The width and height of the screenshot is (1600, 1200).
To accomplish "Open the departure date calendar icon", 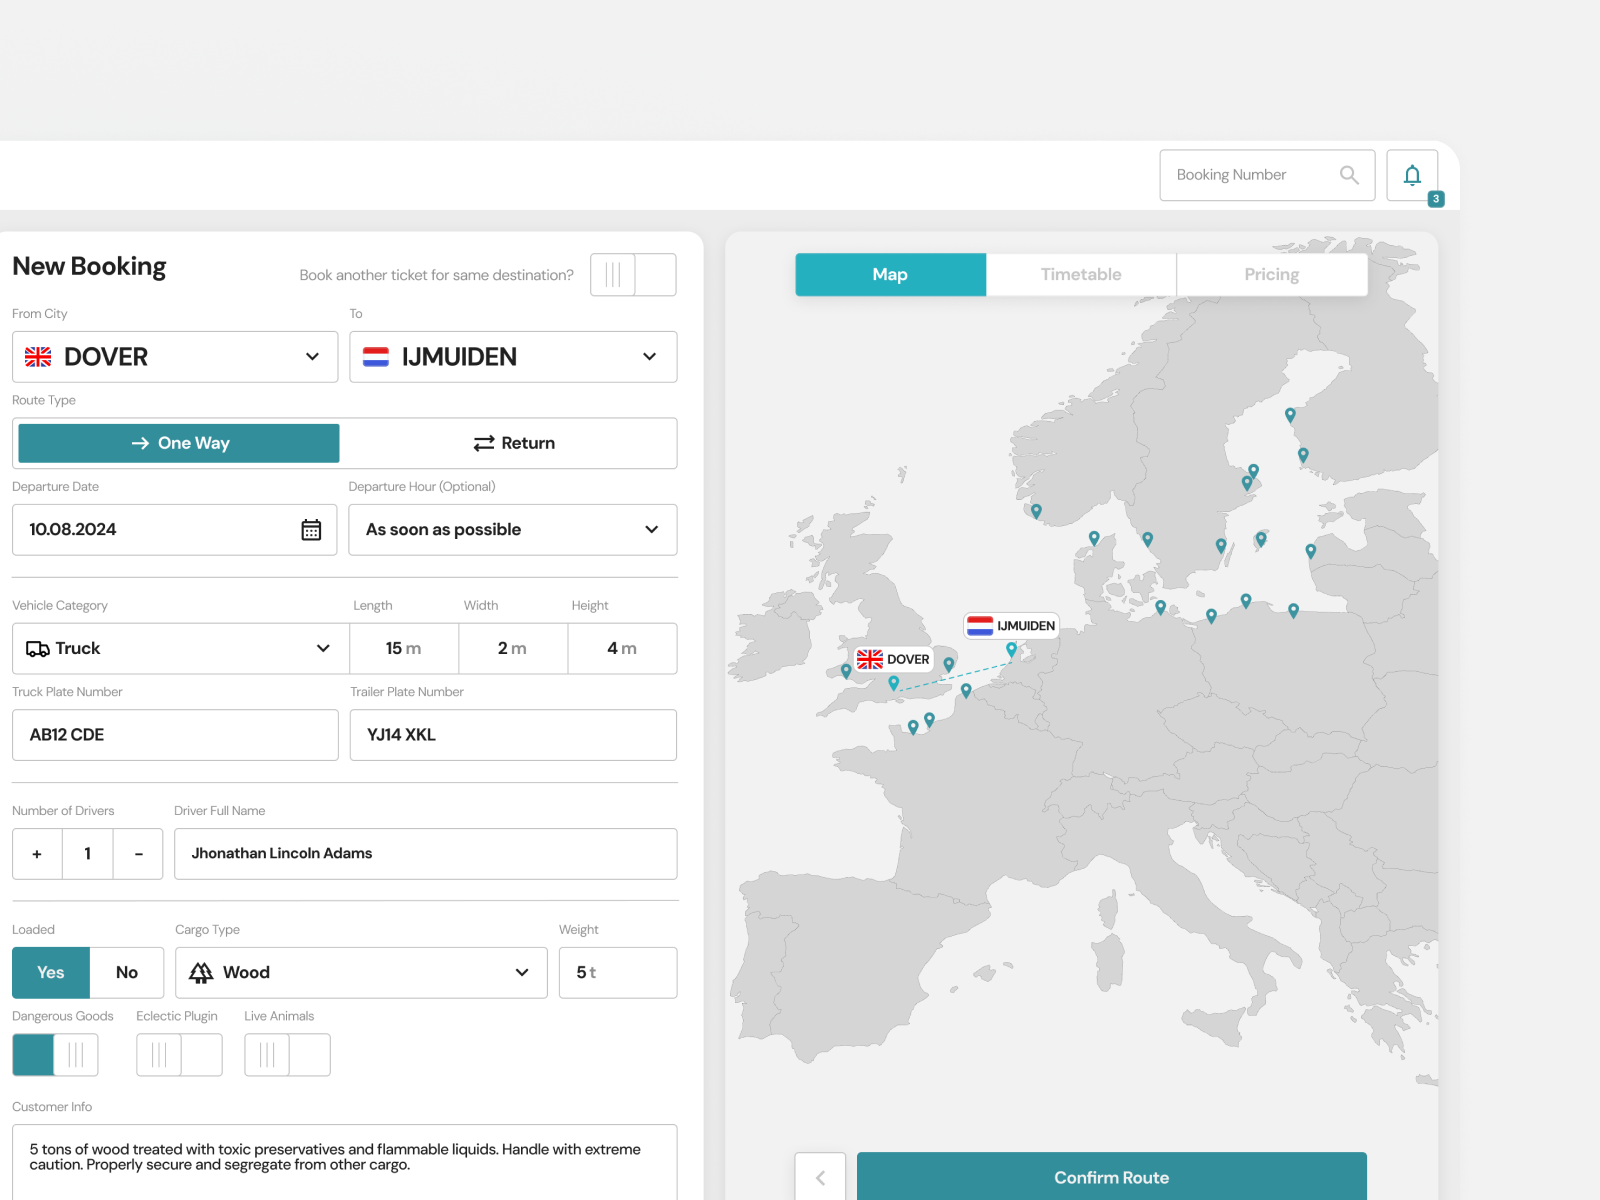I will coord(311,530).
